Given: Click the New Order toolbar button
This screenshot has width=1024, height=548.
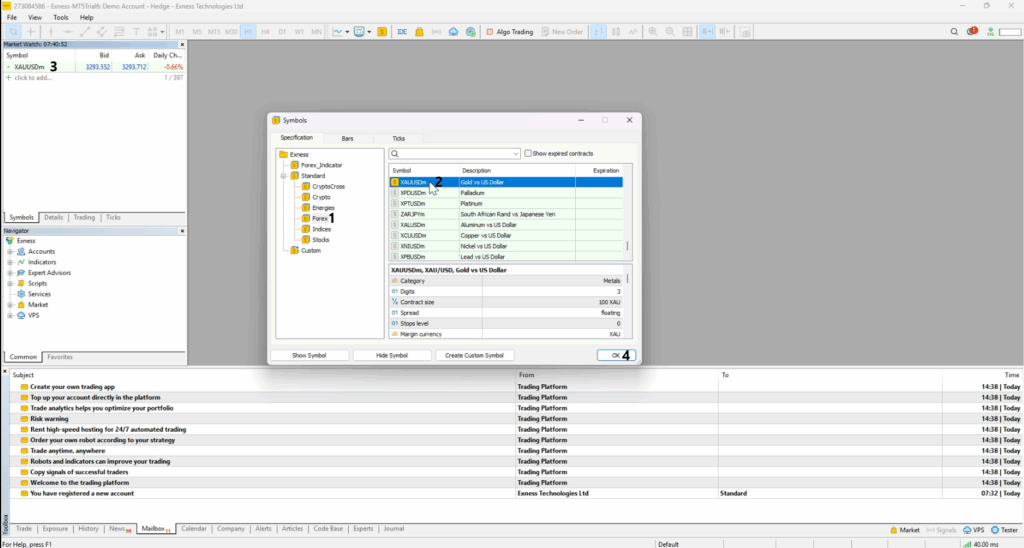Looking at the screenshot, I should 562,32.
